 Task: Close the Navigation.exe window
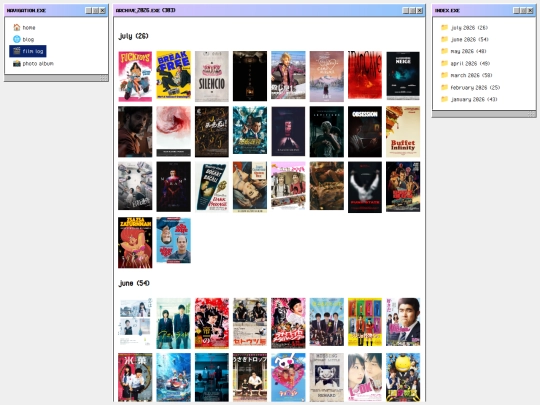[x=103, y=10]
